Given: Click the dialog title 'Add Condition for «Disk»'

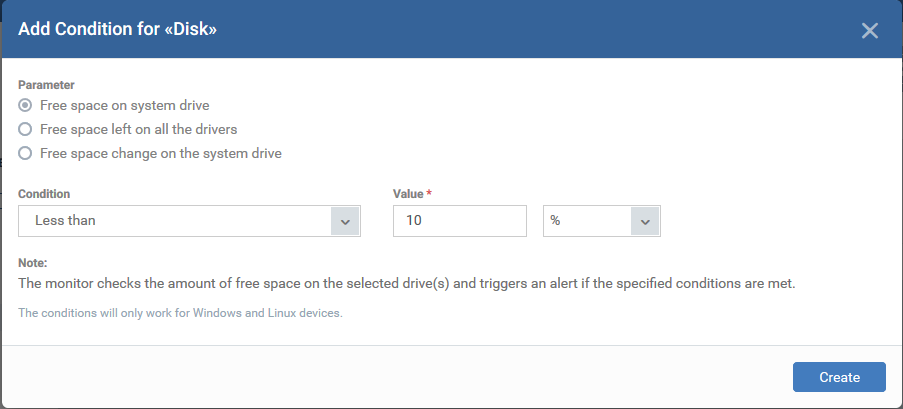Looking at the screenshot, I should (x=117, y=29).
